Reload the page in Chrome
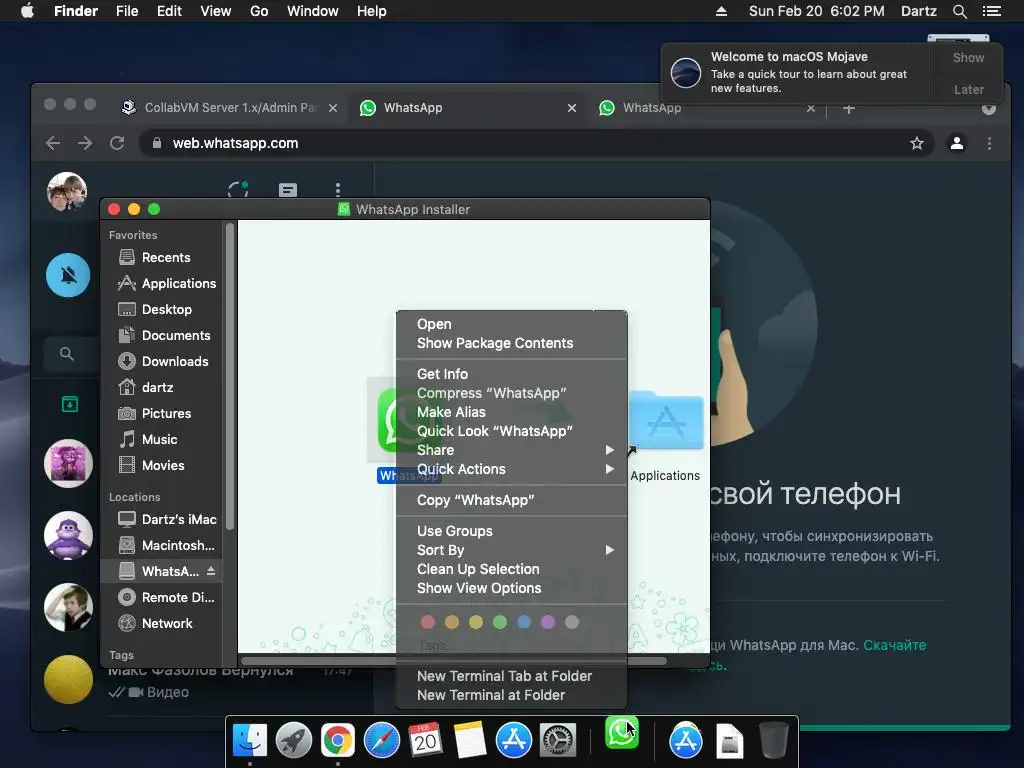This screenshot has height=768, width=1024. click(117, 143)
